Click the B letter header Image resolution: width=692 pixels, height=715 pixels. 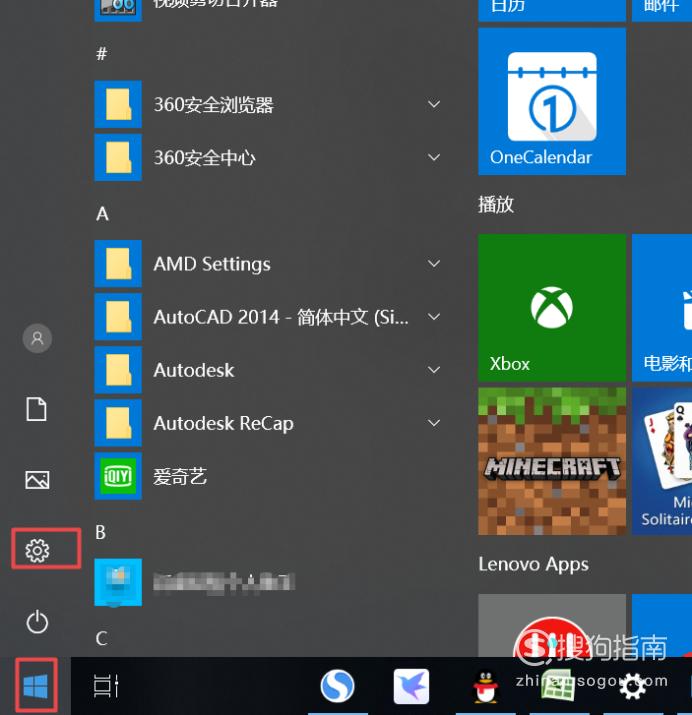click(101, 532)
